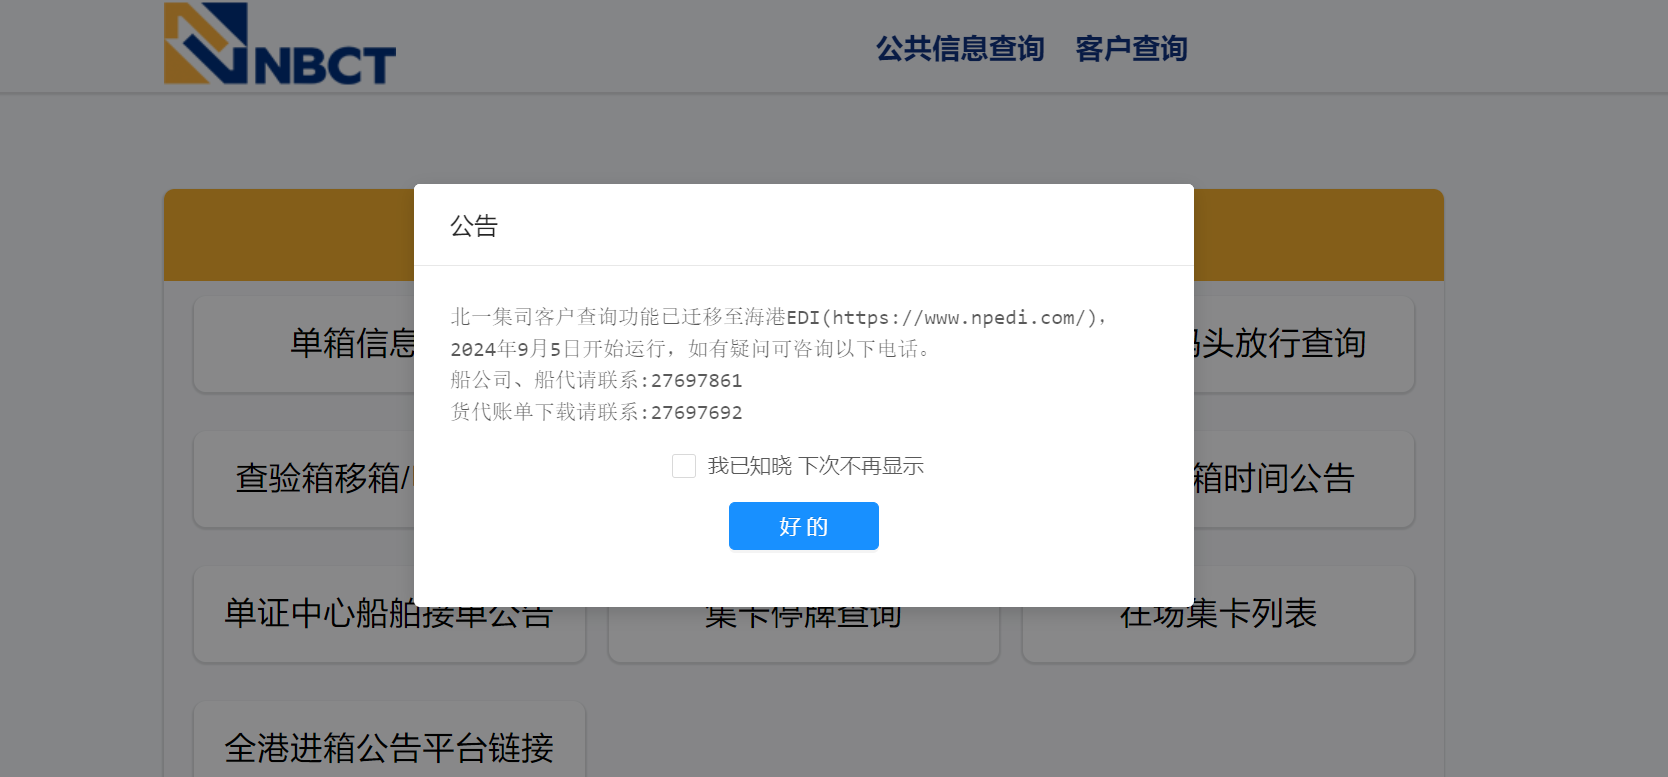Open the 公共信息查询 menu

[959, 48]
